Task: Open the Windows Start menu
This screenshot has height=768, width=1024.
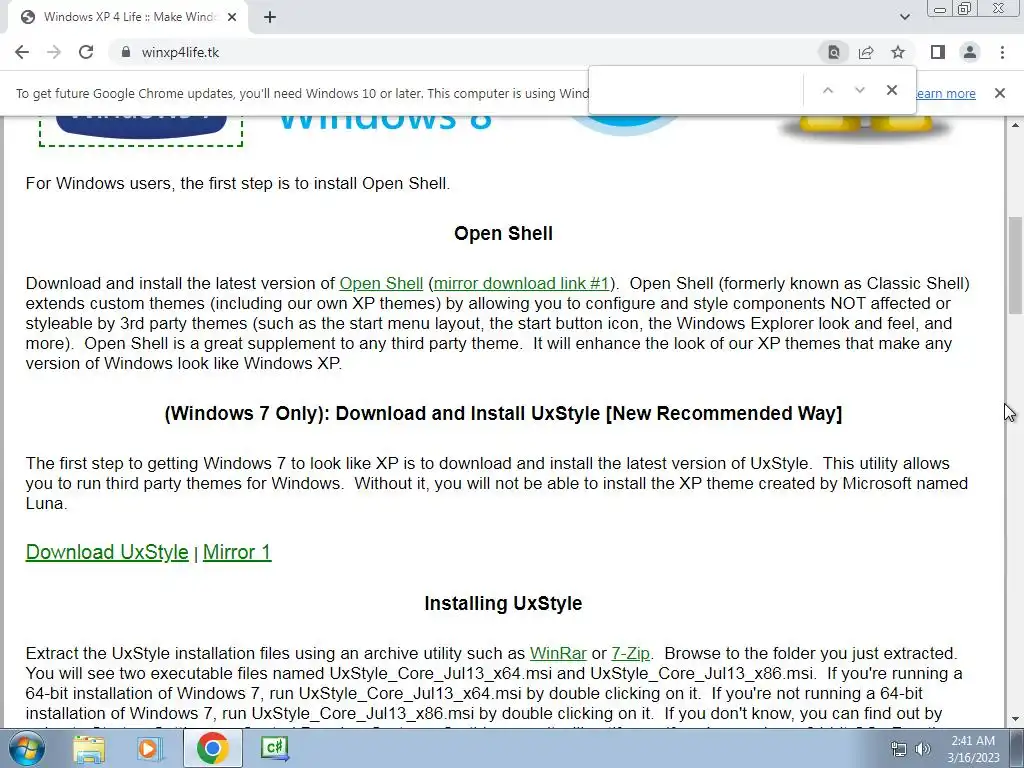Action: pos(26,748)
